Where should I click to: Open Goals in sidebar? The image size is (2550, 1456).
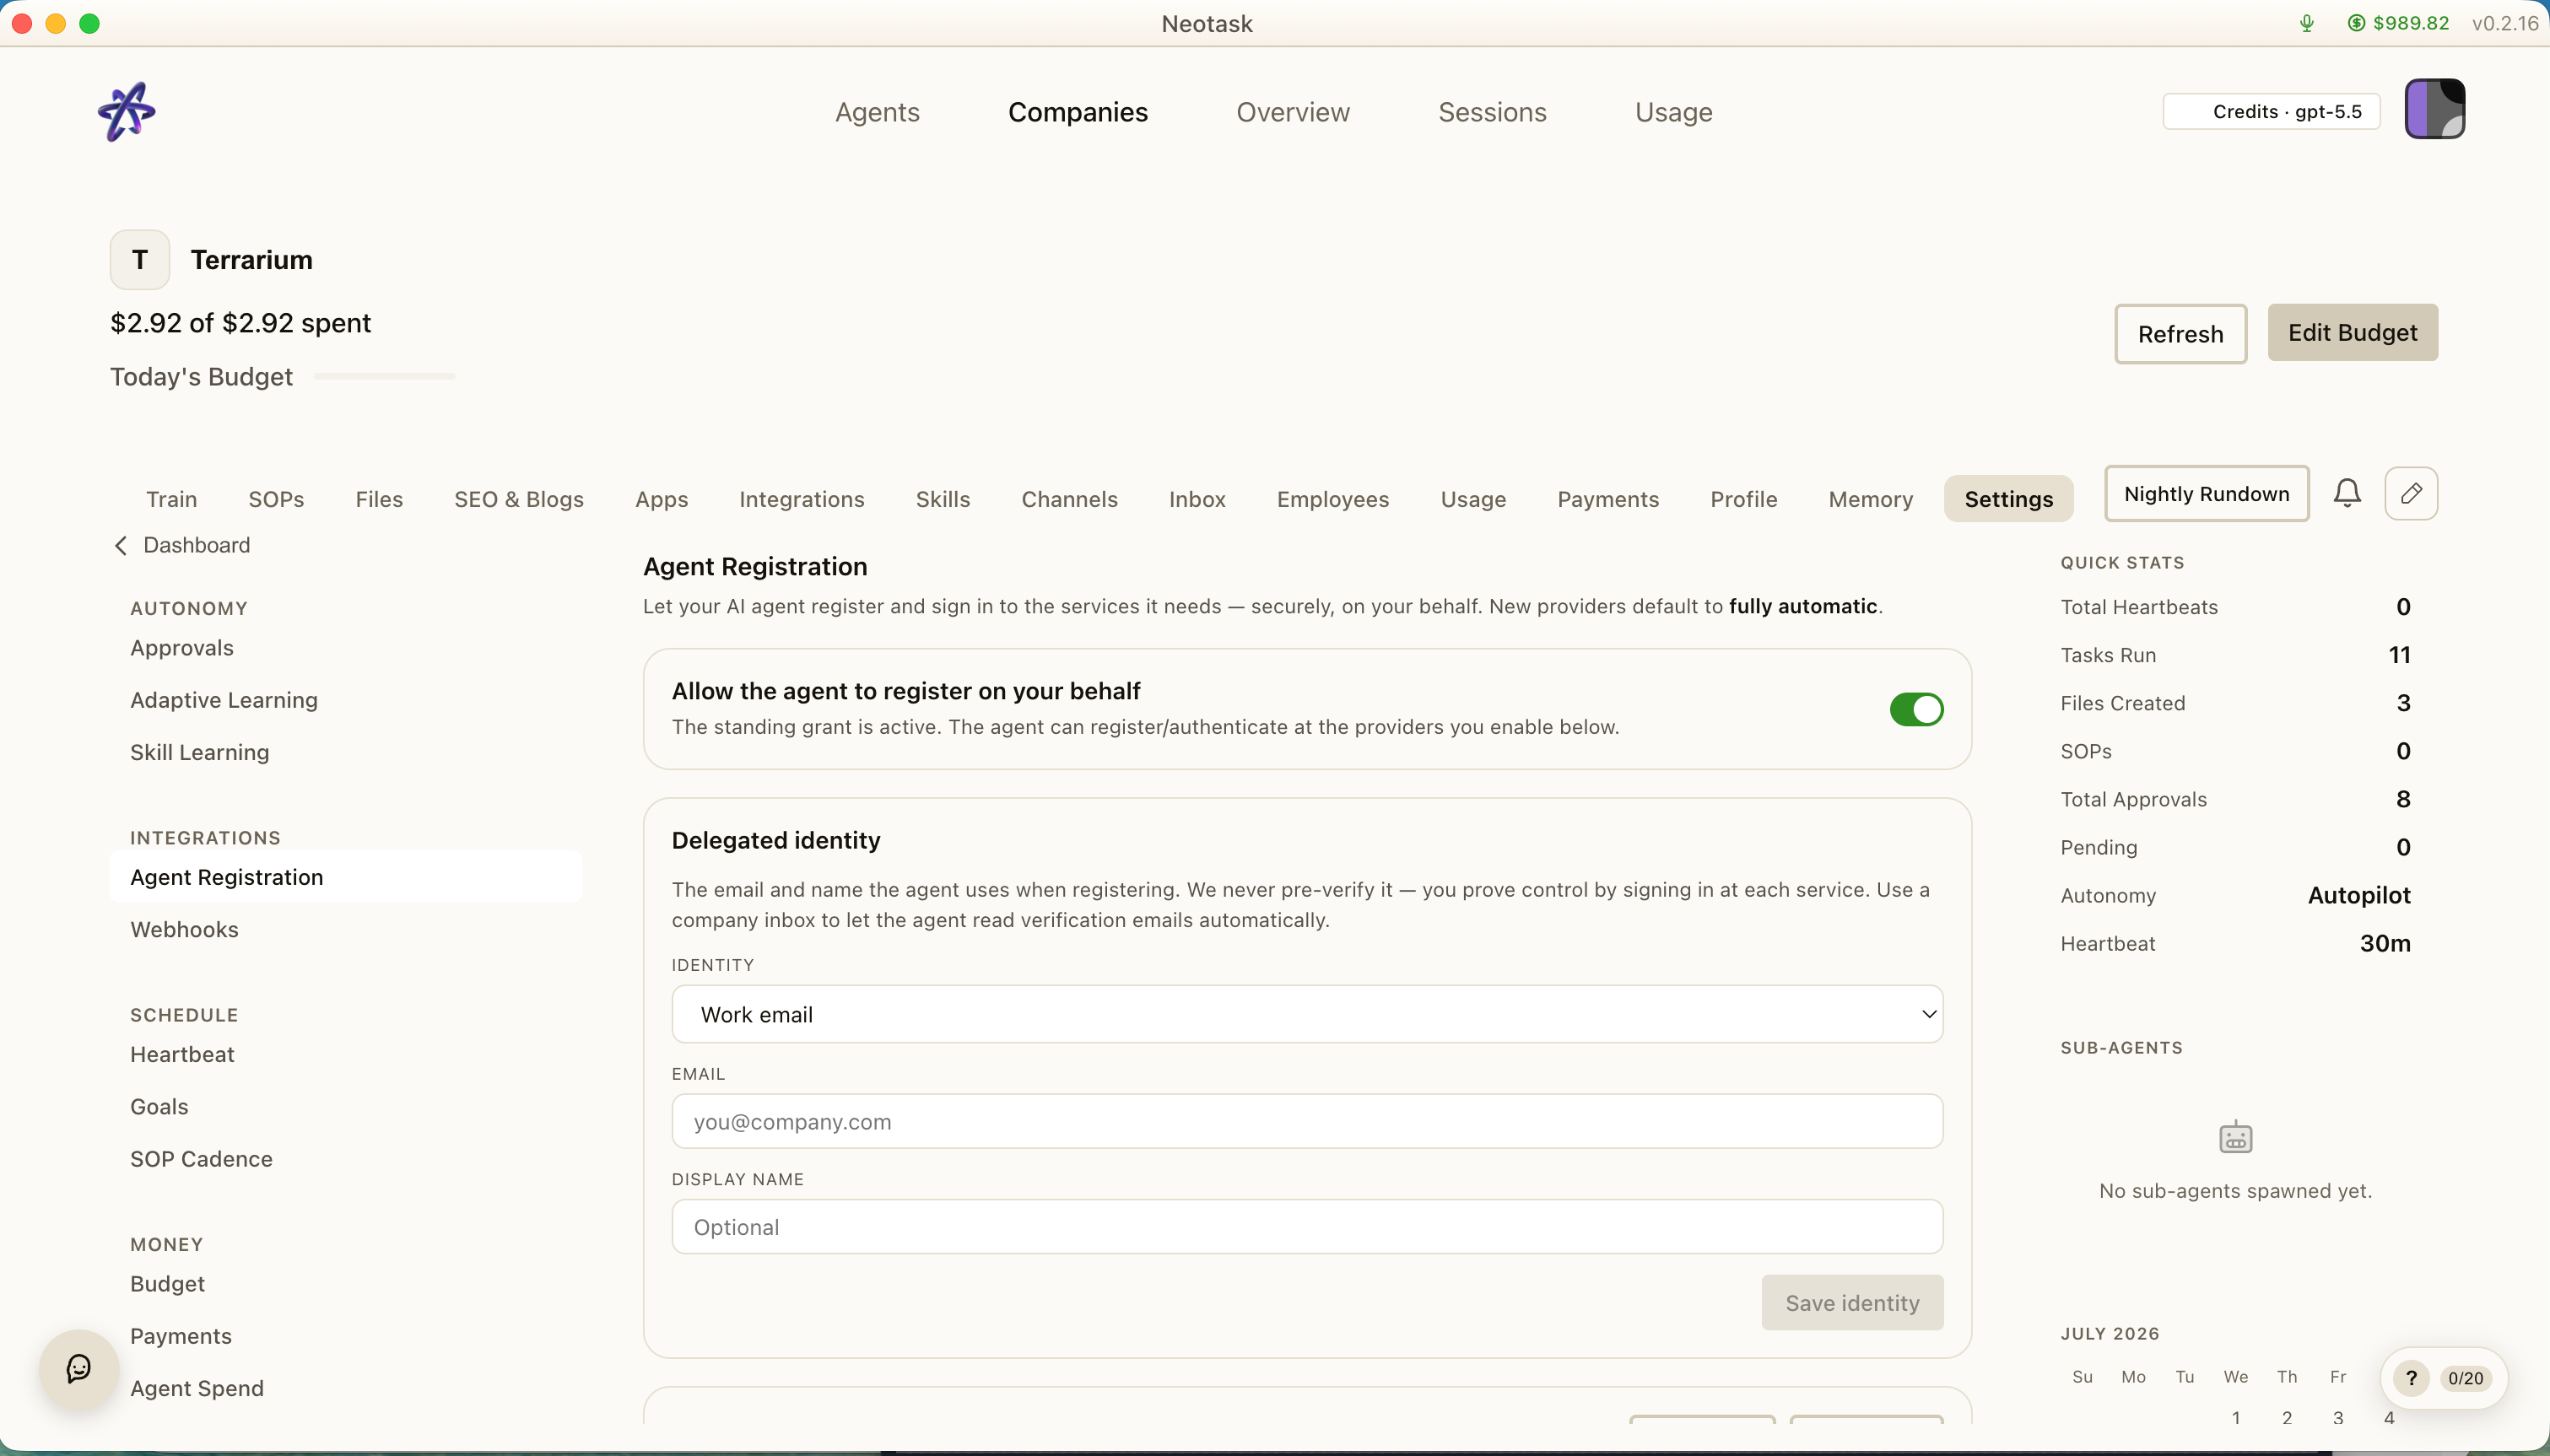point(159,1106)
